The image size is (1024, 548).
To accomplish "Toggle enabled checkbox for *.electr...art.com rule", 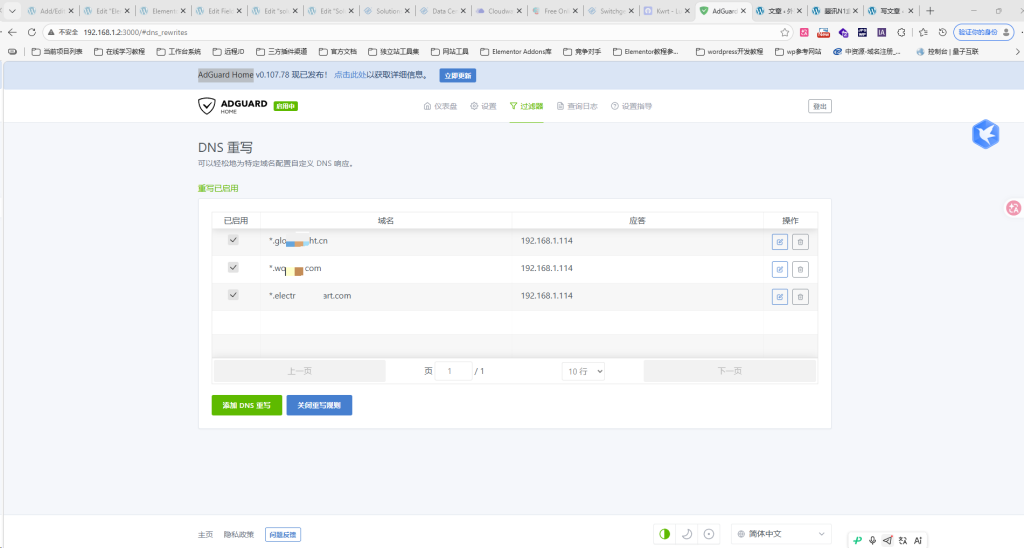I will click(x=233, y=295).
